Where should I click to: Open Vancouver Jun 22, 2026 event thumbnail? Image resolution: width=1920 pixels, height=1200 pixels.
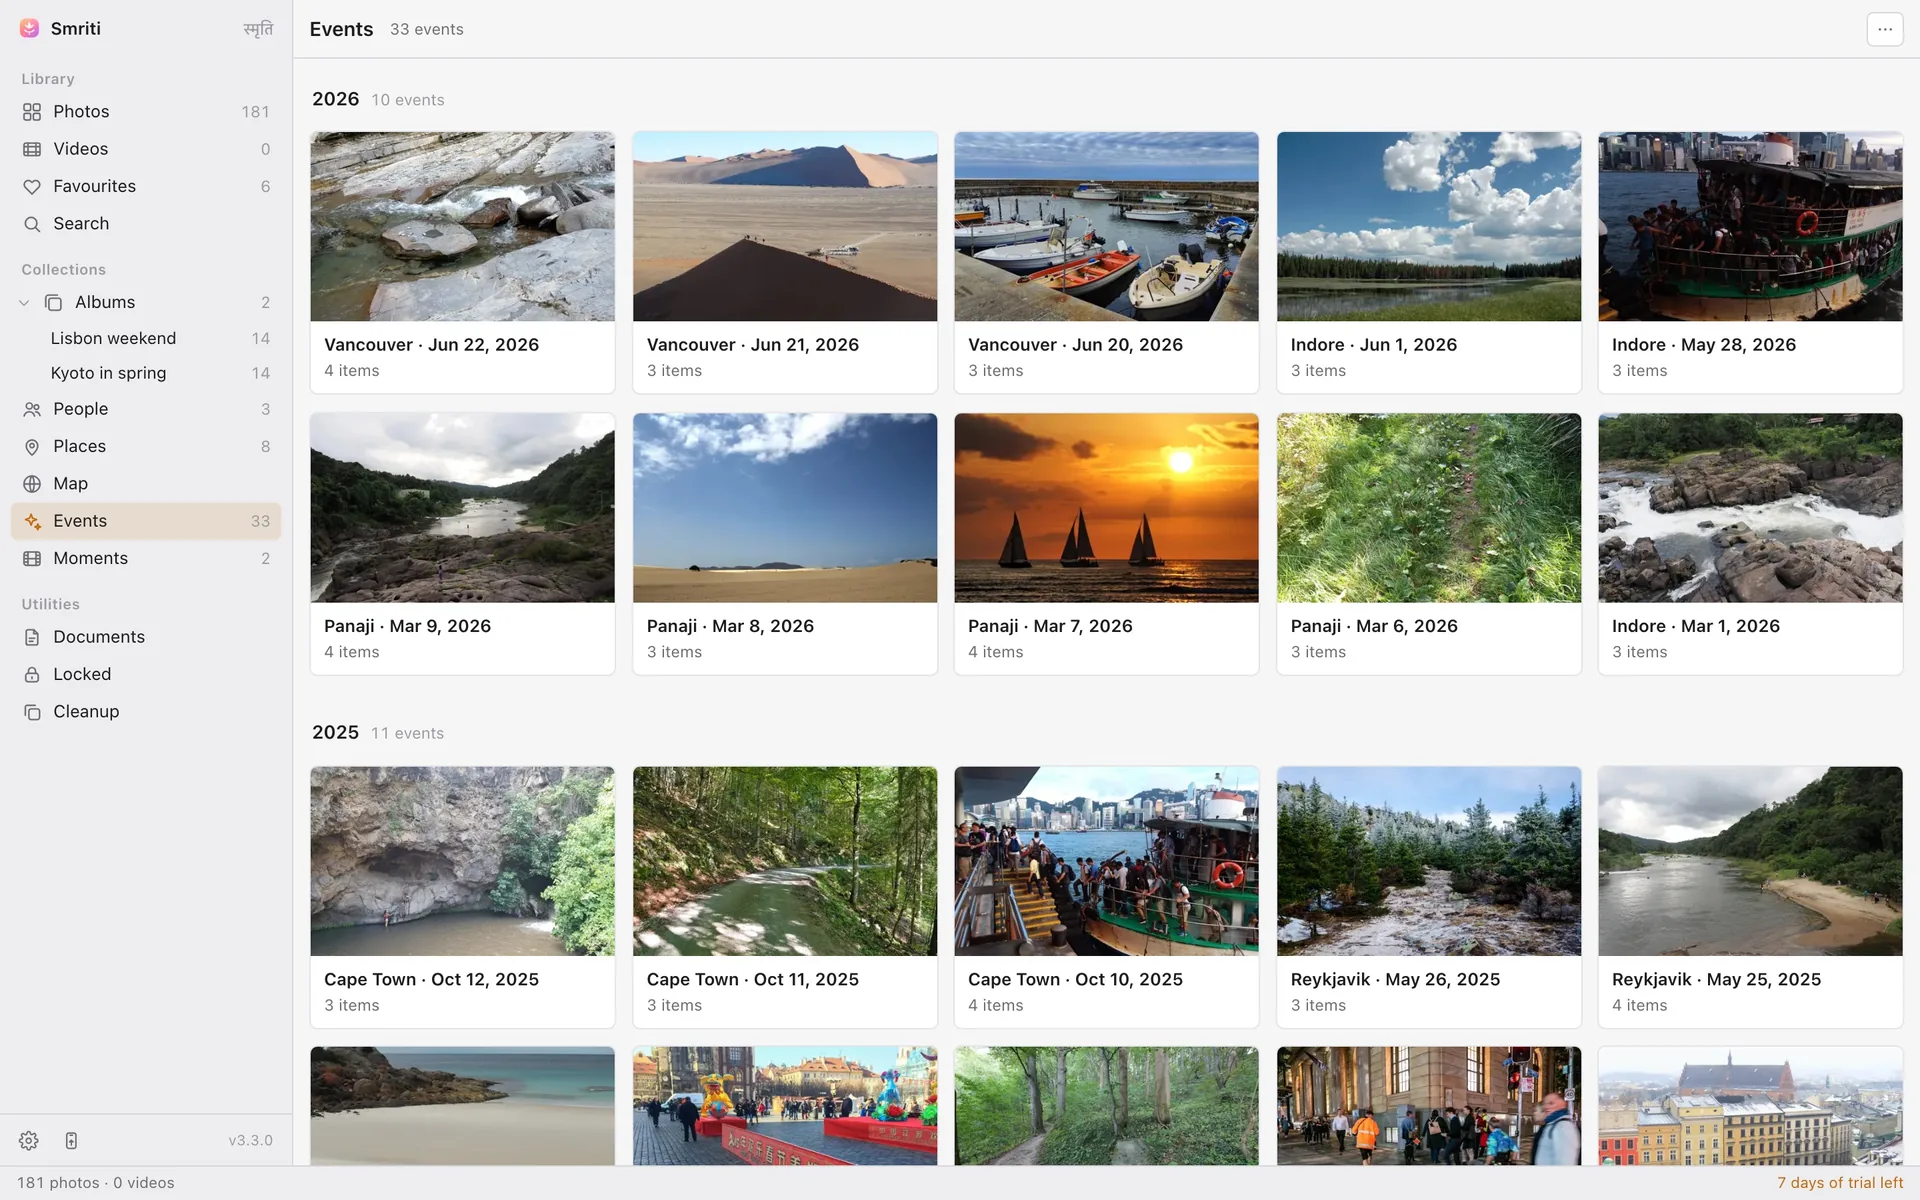pos(462,226)
